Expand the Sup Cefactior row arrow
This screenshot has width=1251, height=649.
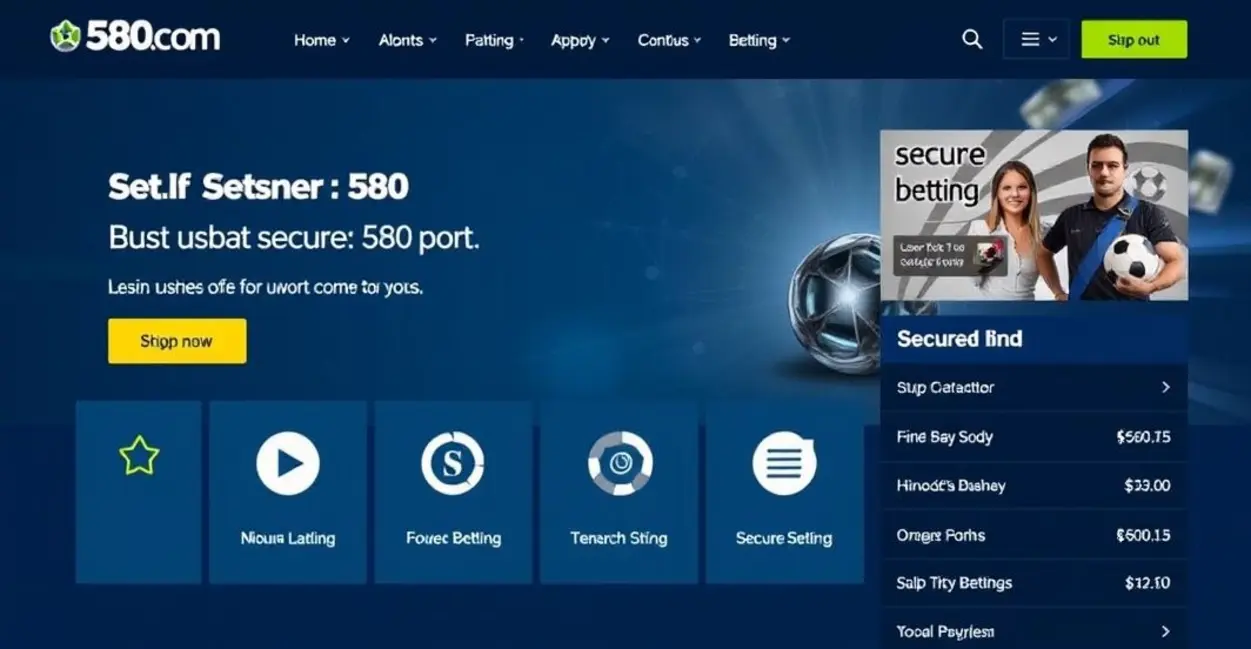tap(1165, 387)
